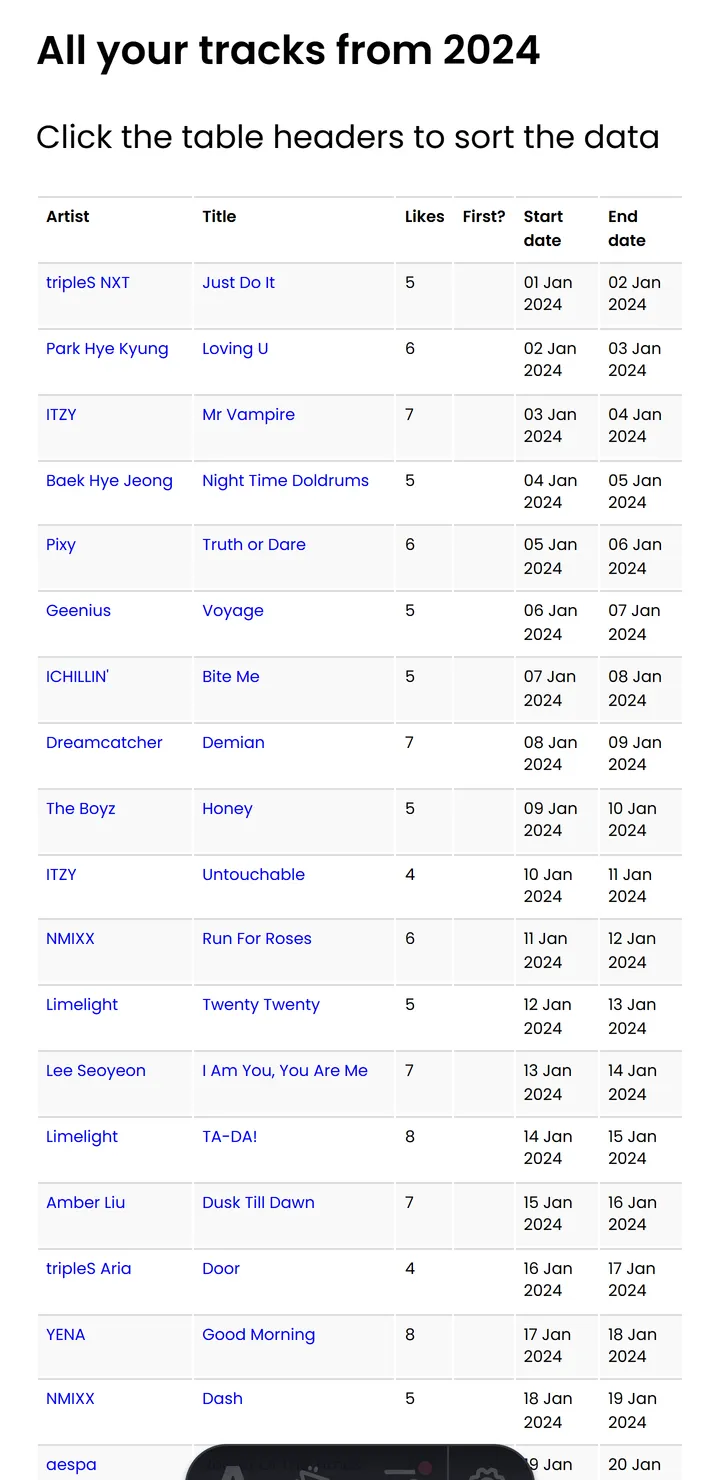
Task: Open the Dreamcatcher artist link
Action: [104, 742]
